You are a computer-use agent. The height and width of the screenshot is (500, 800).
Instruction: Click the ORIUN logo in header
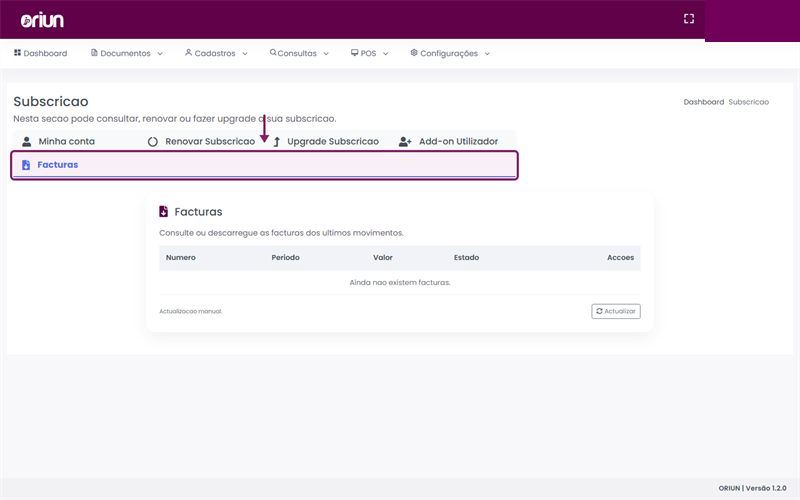42,20
